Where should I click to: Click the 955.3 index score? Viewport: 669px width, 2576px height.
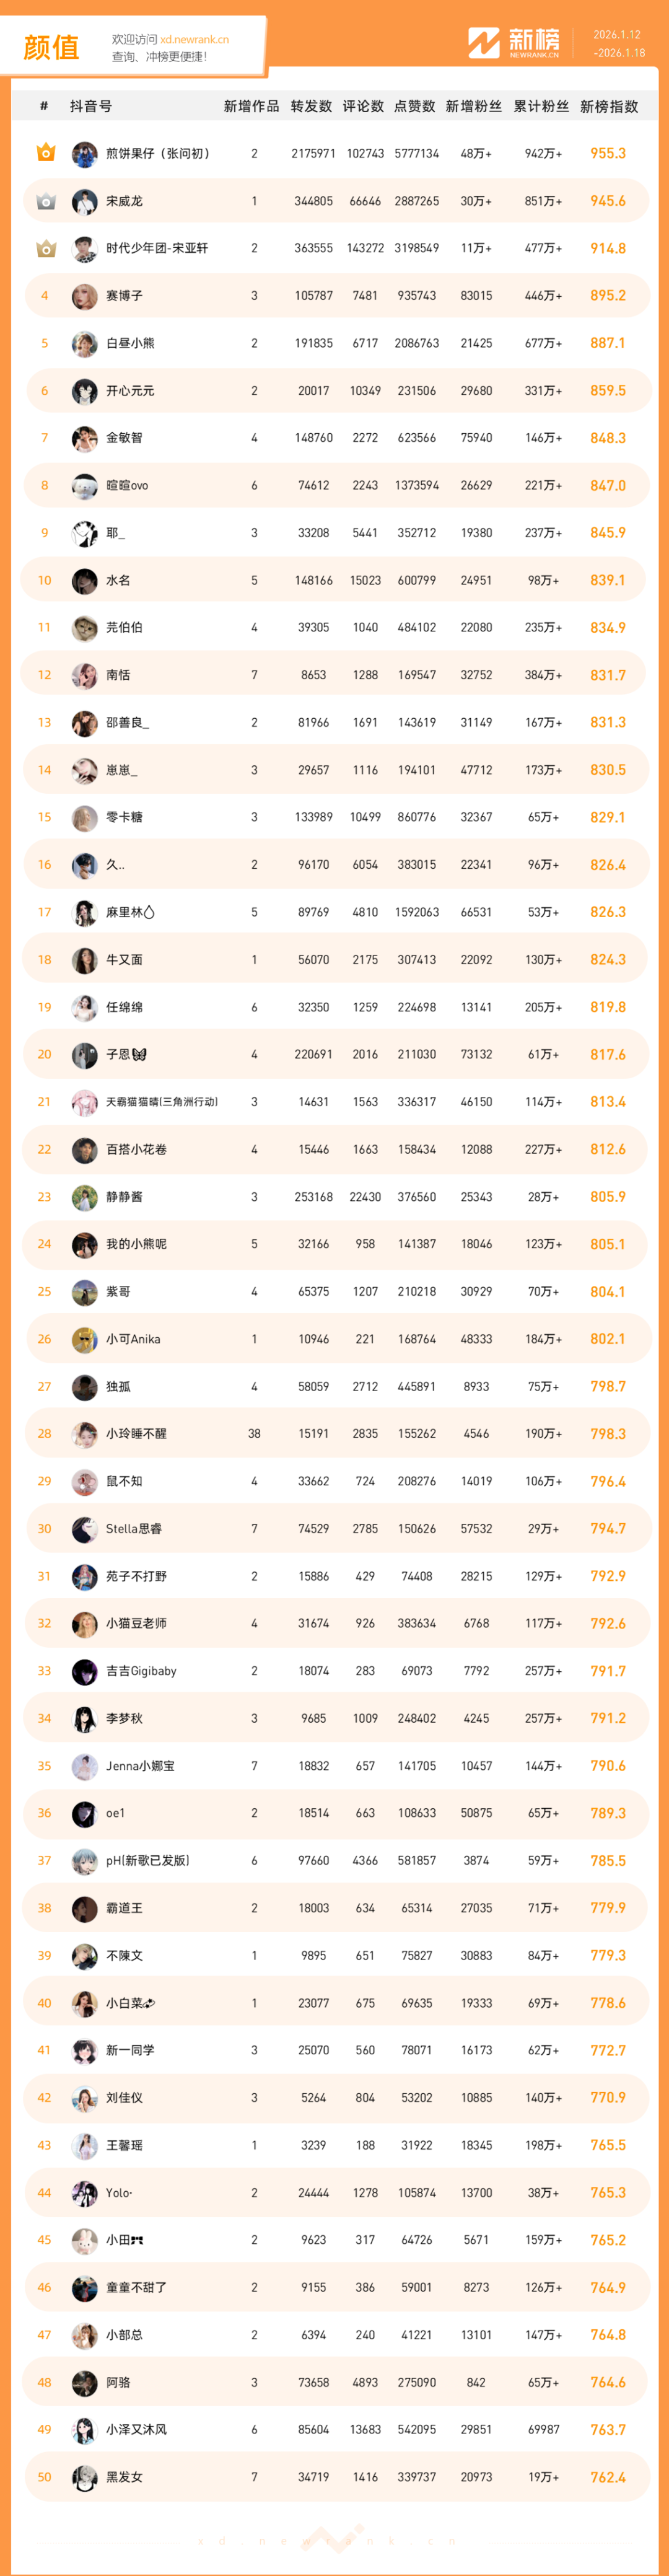[x=608, y=153]
